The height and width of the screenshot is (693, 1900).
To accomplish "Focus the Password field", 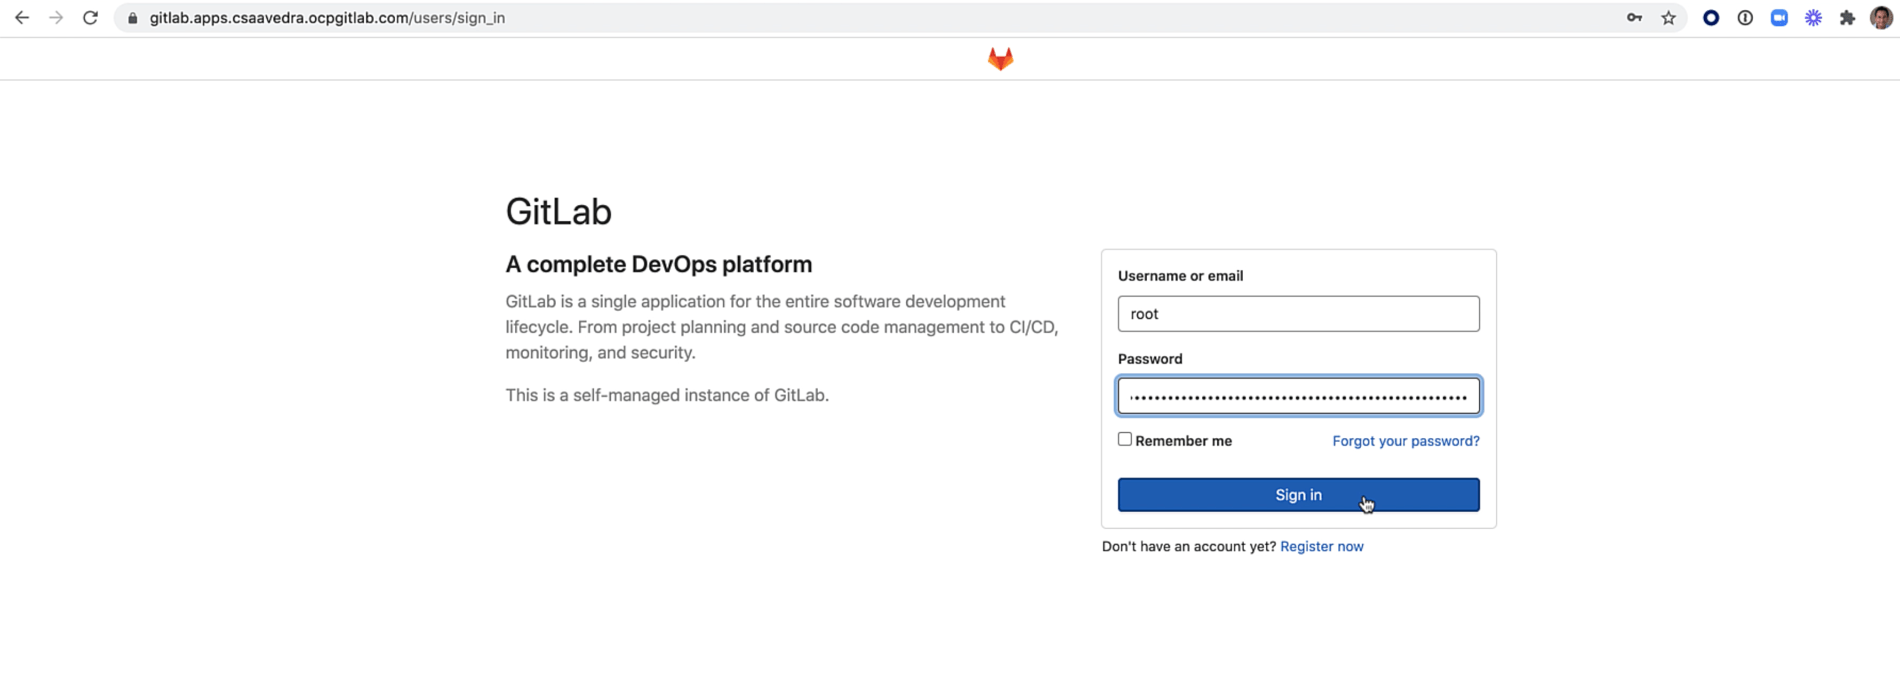I will pyautogui.click(x=1298, y=396).
